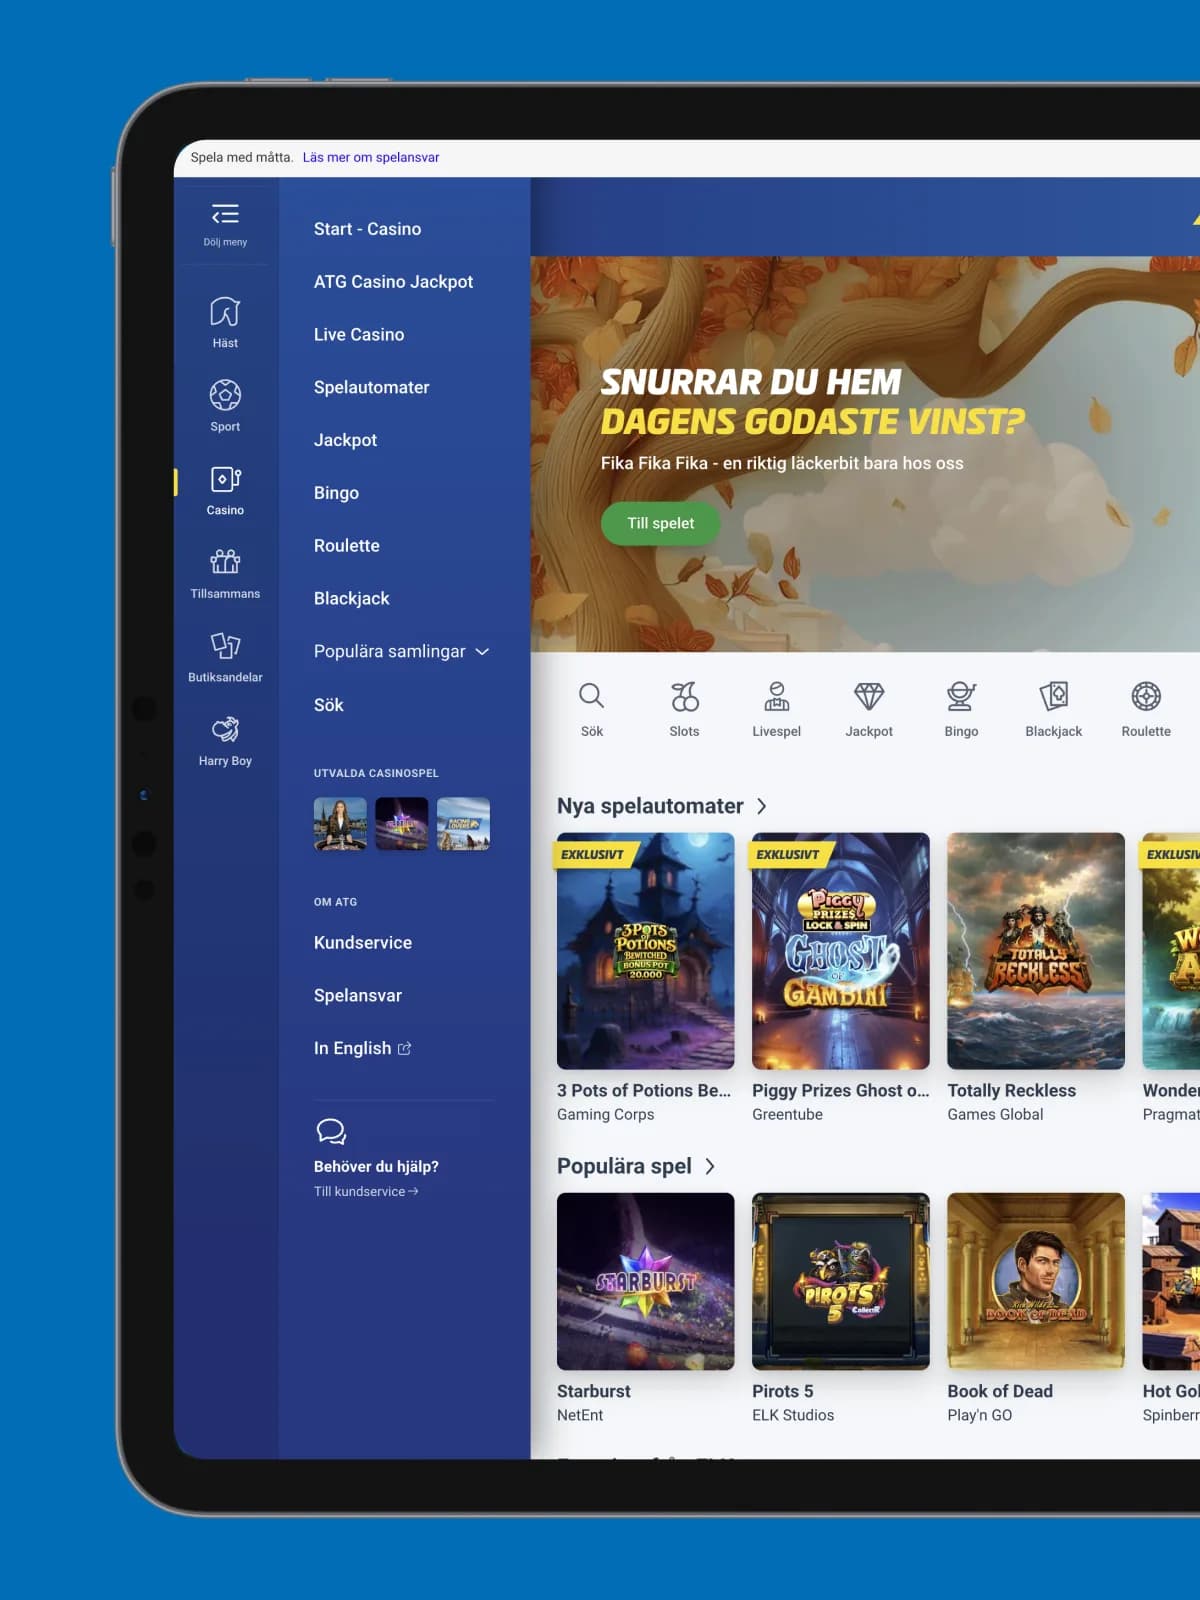Select Spelautomater in the menu

coord(371,387)
